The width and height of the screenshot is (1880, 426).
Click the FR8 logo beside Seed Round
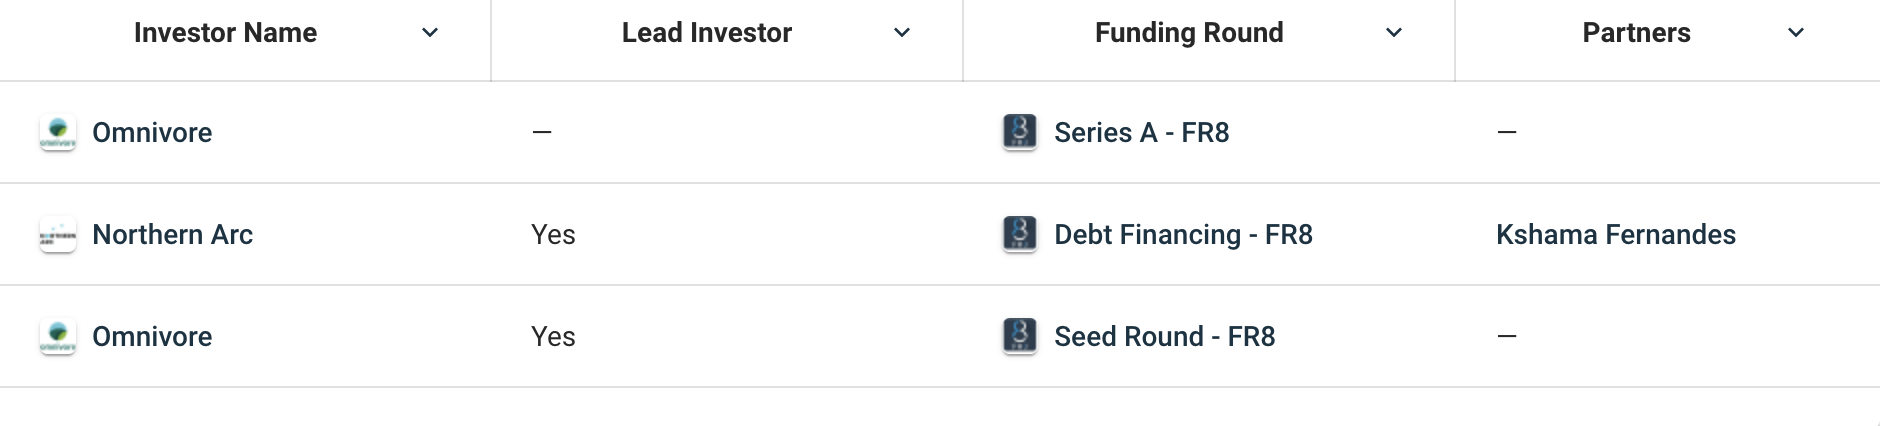[1019, 336]
